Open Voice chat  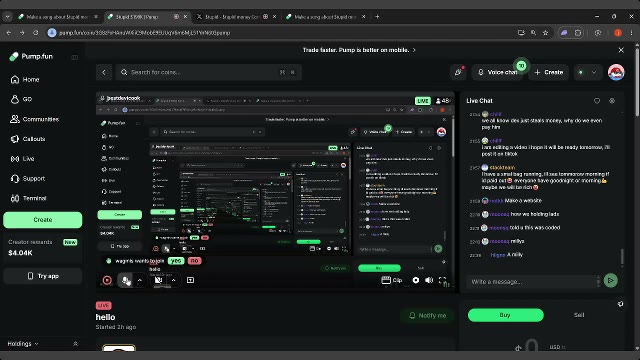(498, 72)
